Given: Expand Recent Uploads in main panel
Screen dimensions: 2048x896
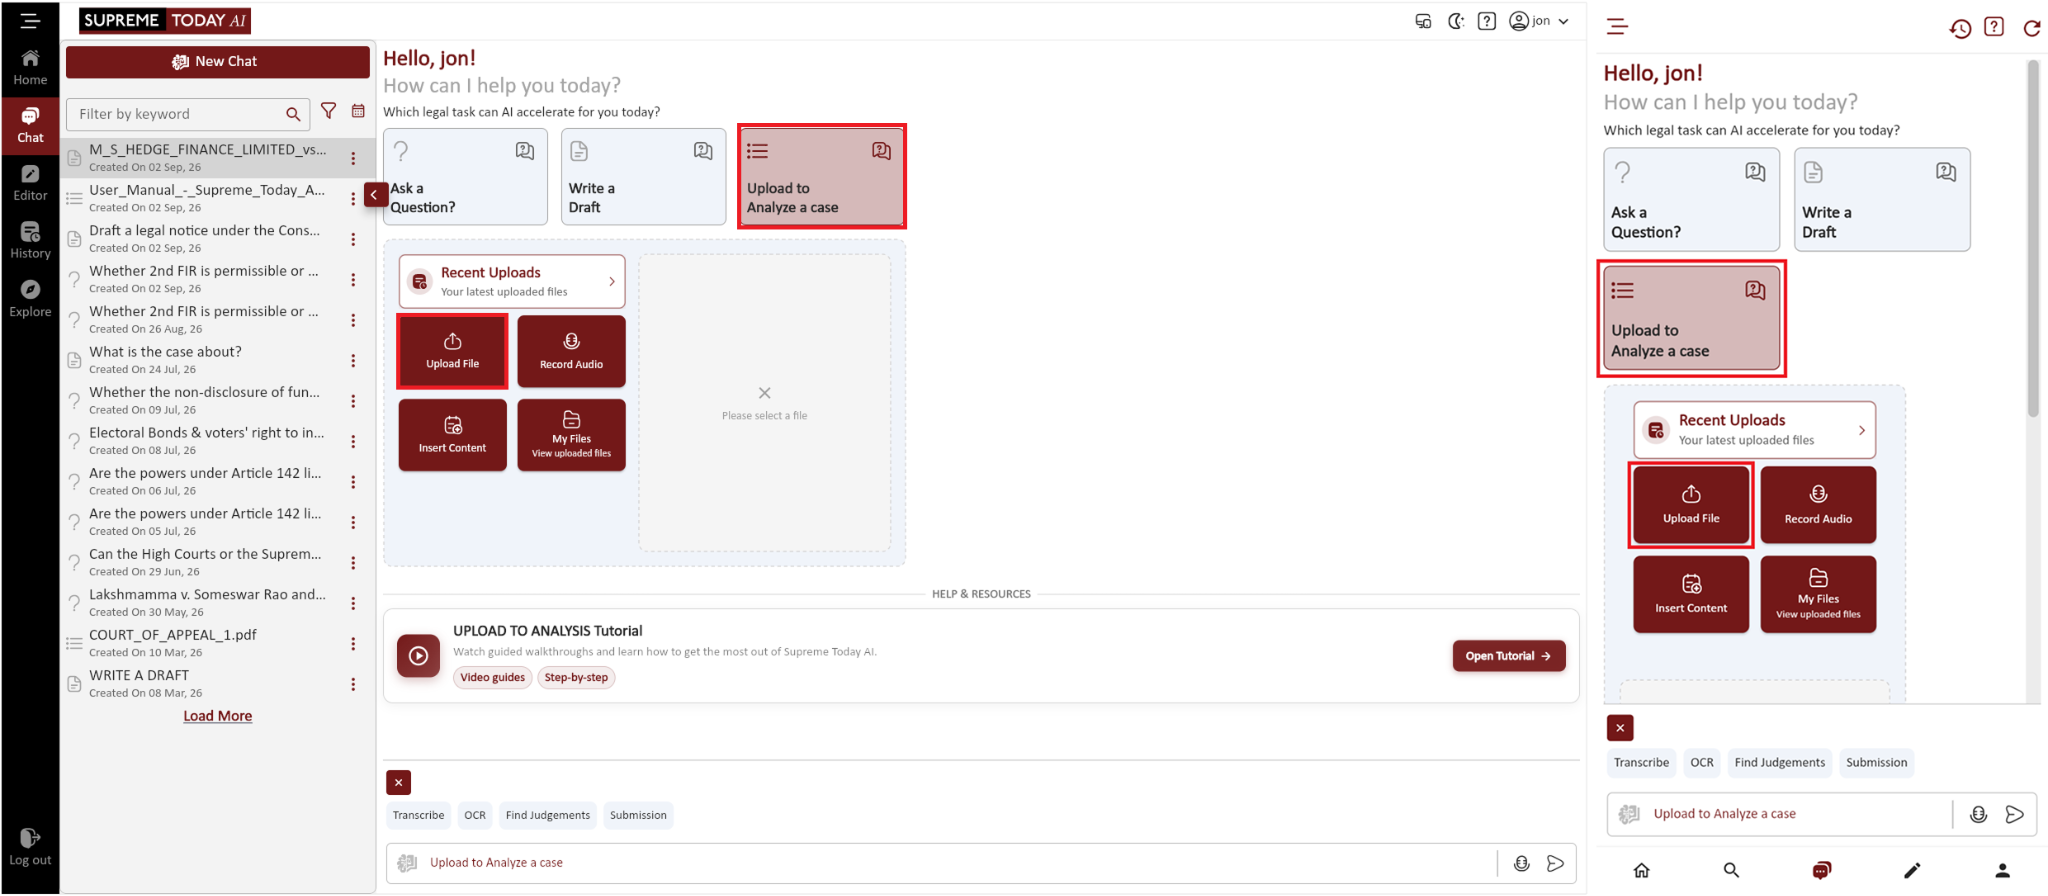Looking at the screenshot, I should pos(512,281).
